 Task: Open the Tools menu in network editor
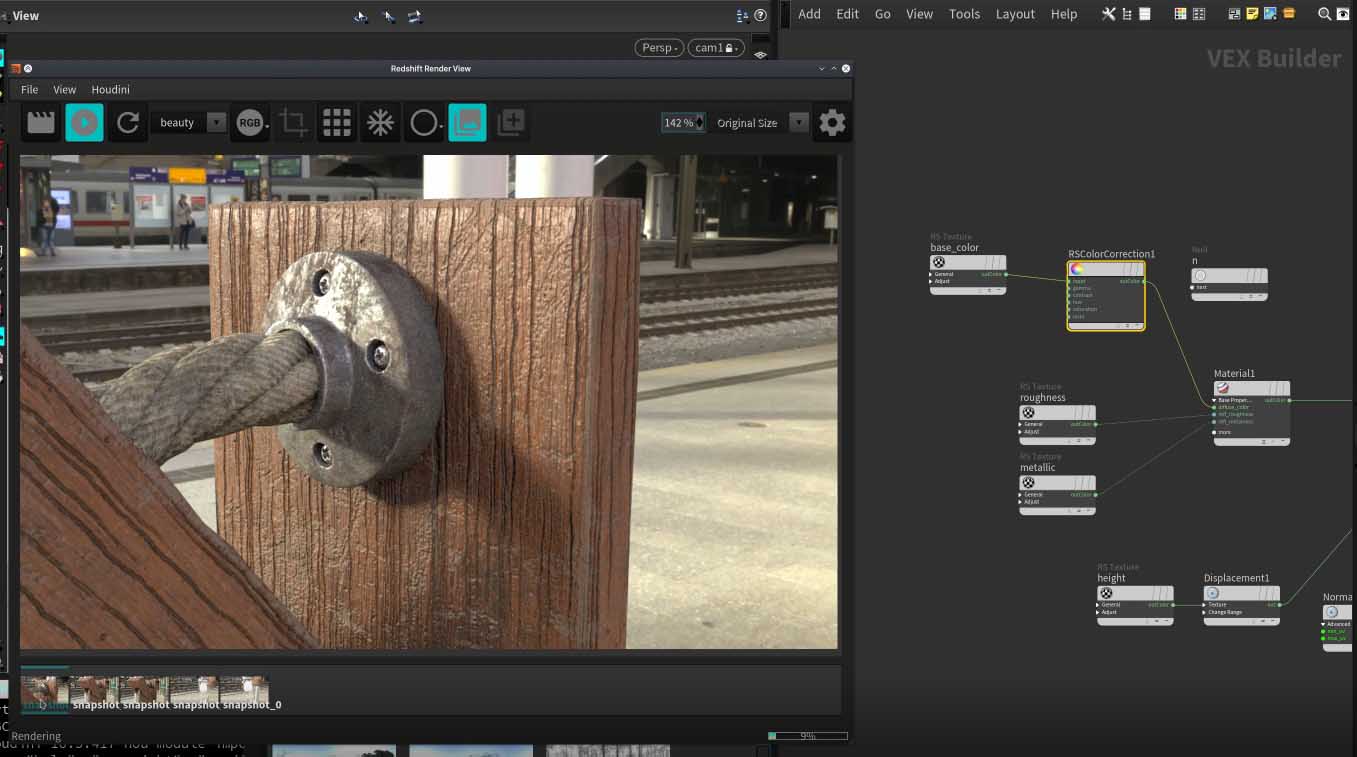964,14
